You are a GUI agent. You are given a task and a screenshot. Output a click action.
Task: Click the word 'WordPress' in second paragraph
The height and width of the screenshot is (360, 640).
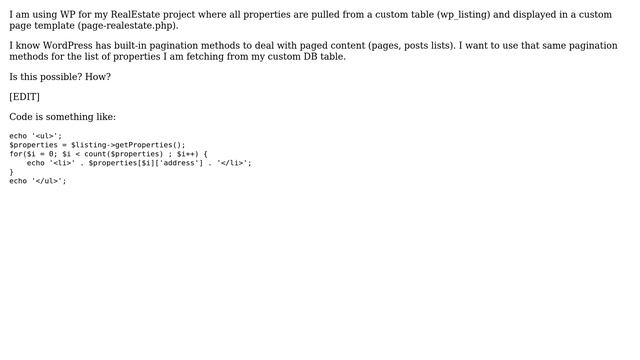click(67, 45)
